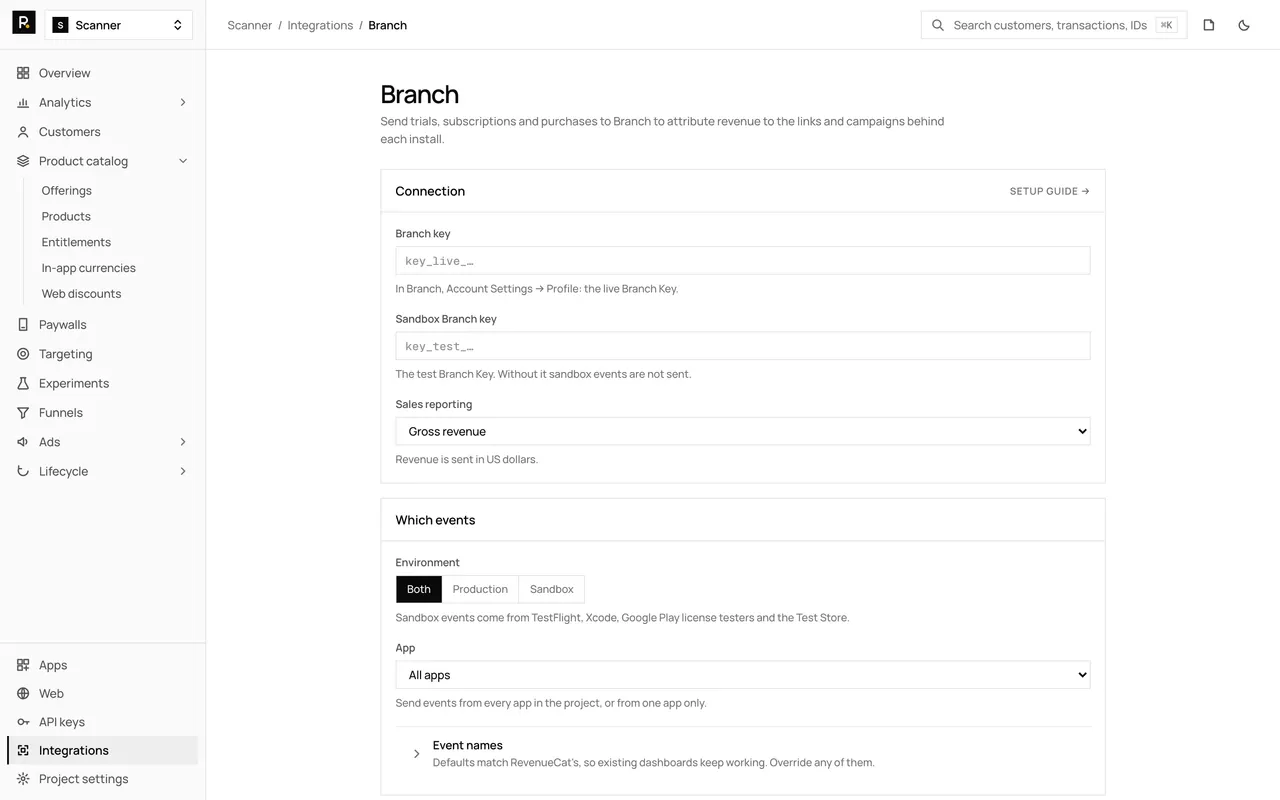Viewport: 1280px width, 800px height.
Task: Click the Ads megaphone icon
Action: coord(23,442)
